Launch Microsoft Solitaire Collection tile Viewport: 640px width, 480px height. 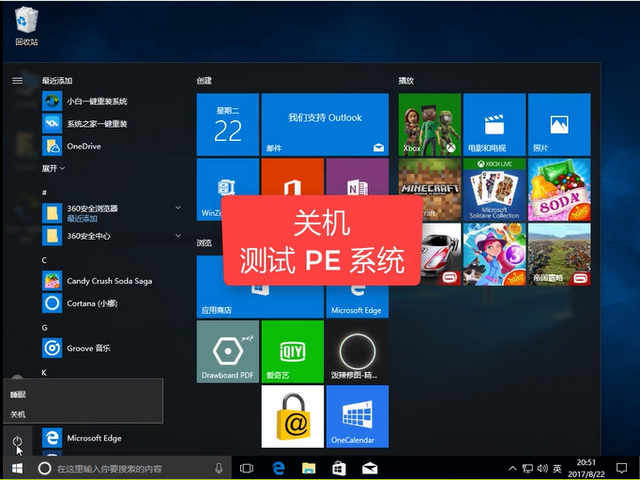tap(492, 188)
